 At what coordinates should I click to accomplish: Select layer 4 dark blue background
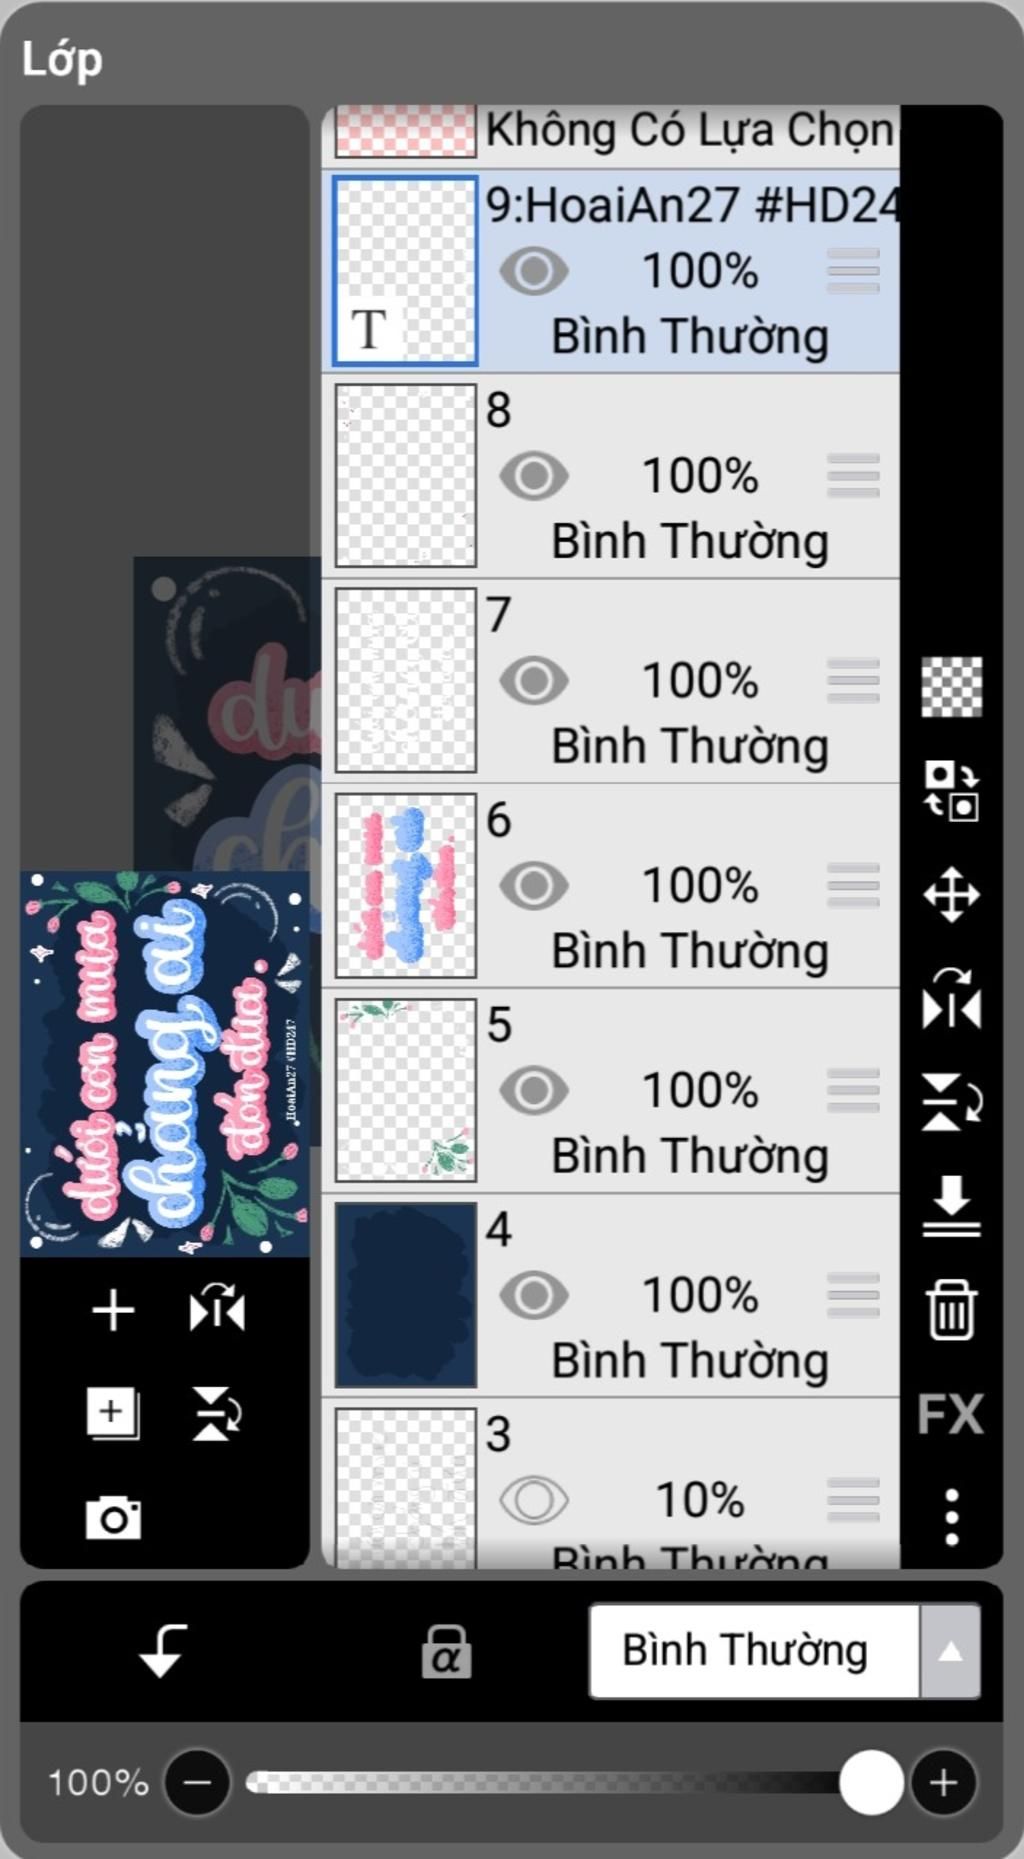click(x=611, y=1295)
